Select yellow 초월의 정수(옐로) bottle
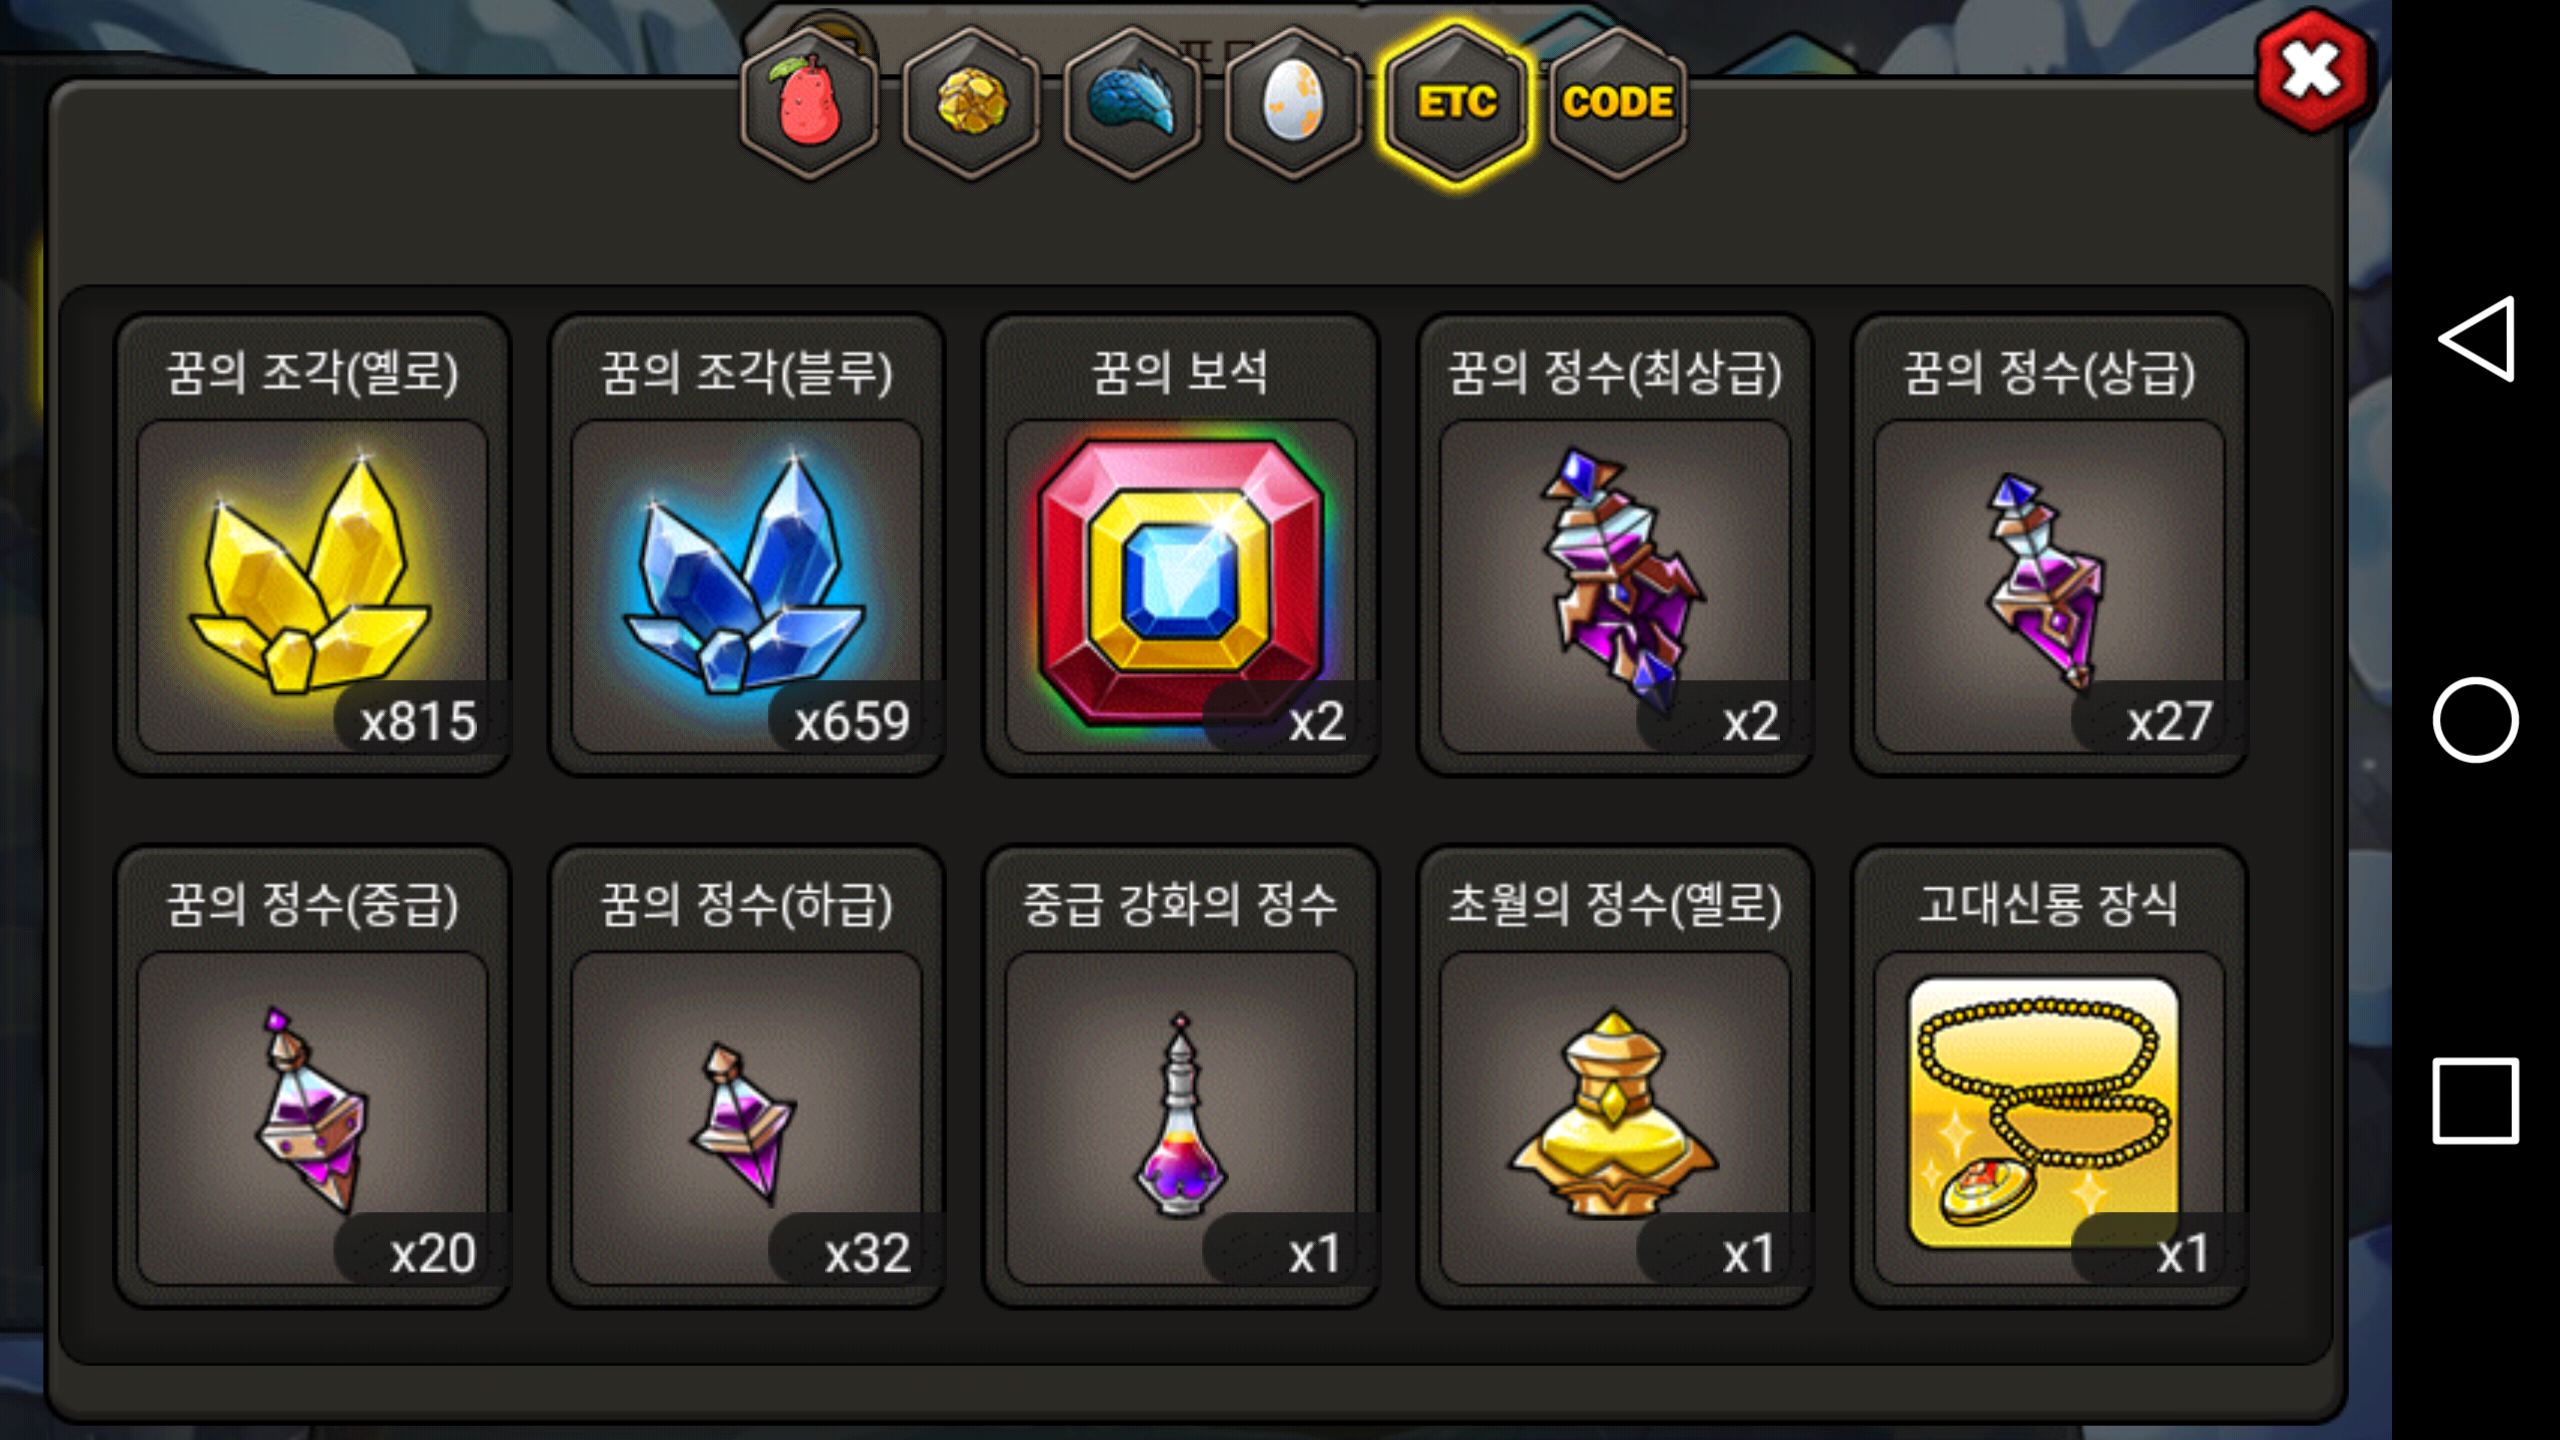Viewport: 2560px width, 1440px height. tap(1615, 1077)
